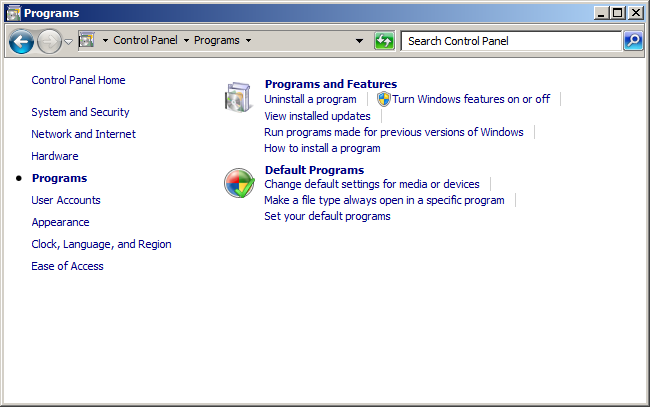This screenshot has width=650, height=407.
Task: Expand the dropdown arrow after Control Panel breadcrumb
Action: click(186, 40)
